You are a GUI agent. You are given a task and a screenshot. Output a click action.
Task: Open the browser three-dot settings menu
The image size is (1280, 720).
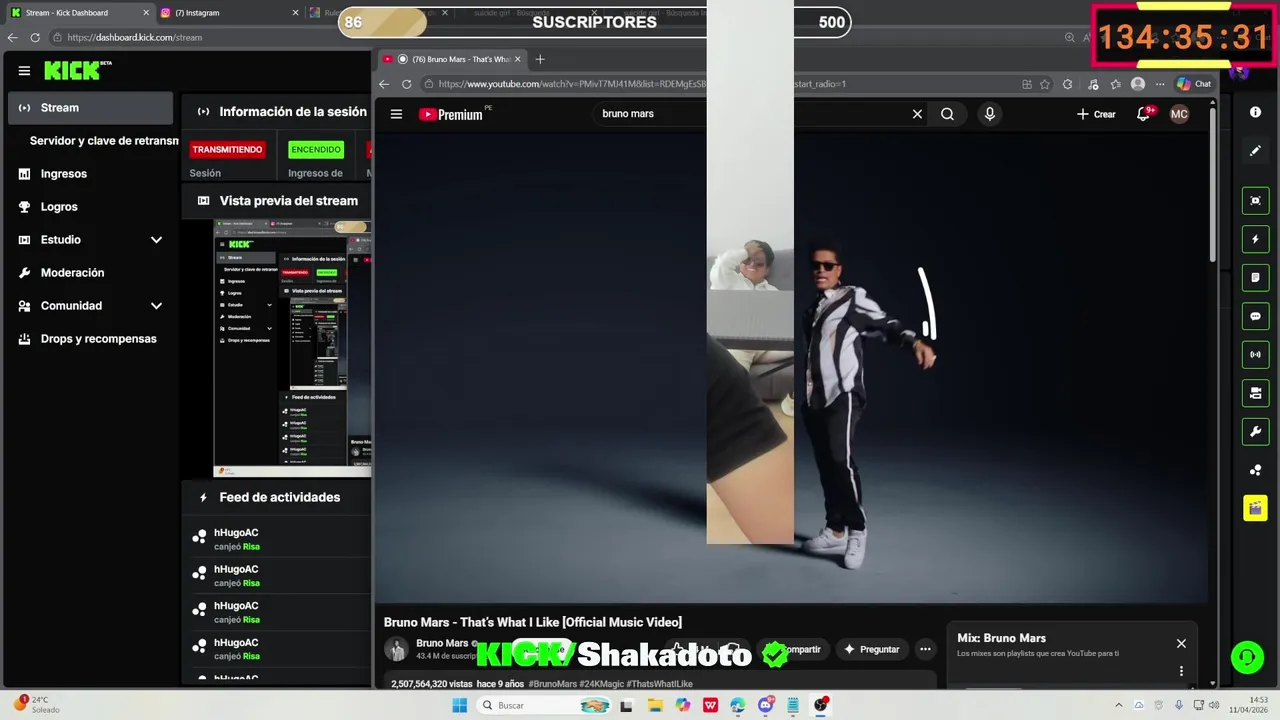[1160, 84]
